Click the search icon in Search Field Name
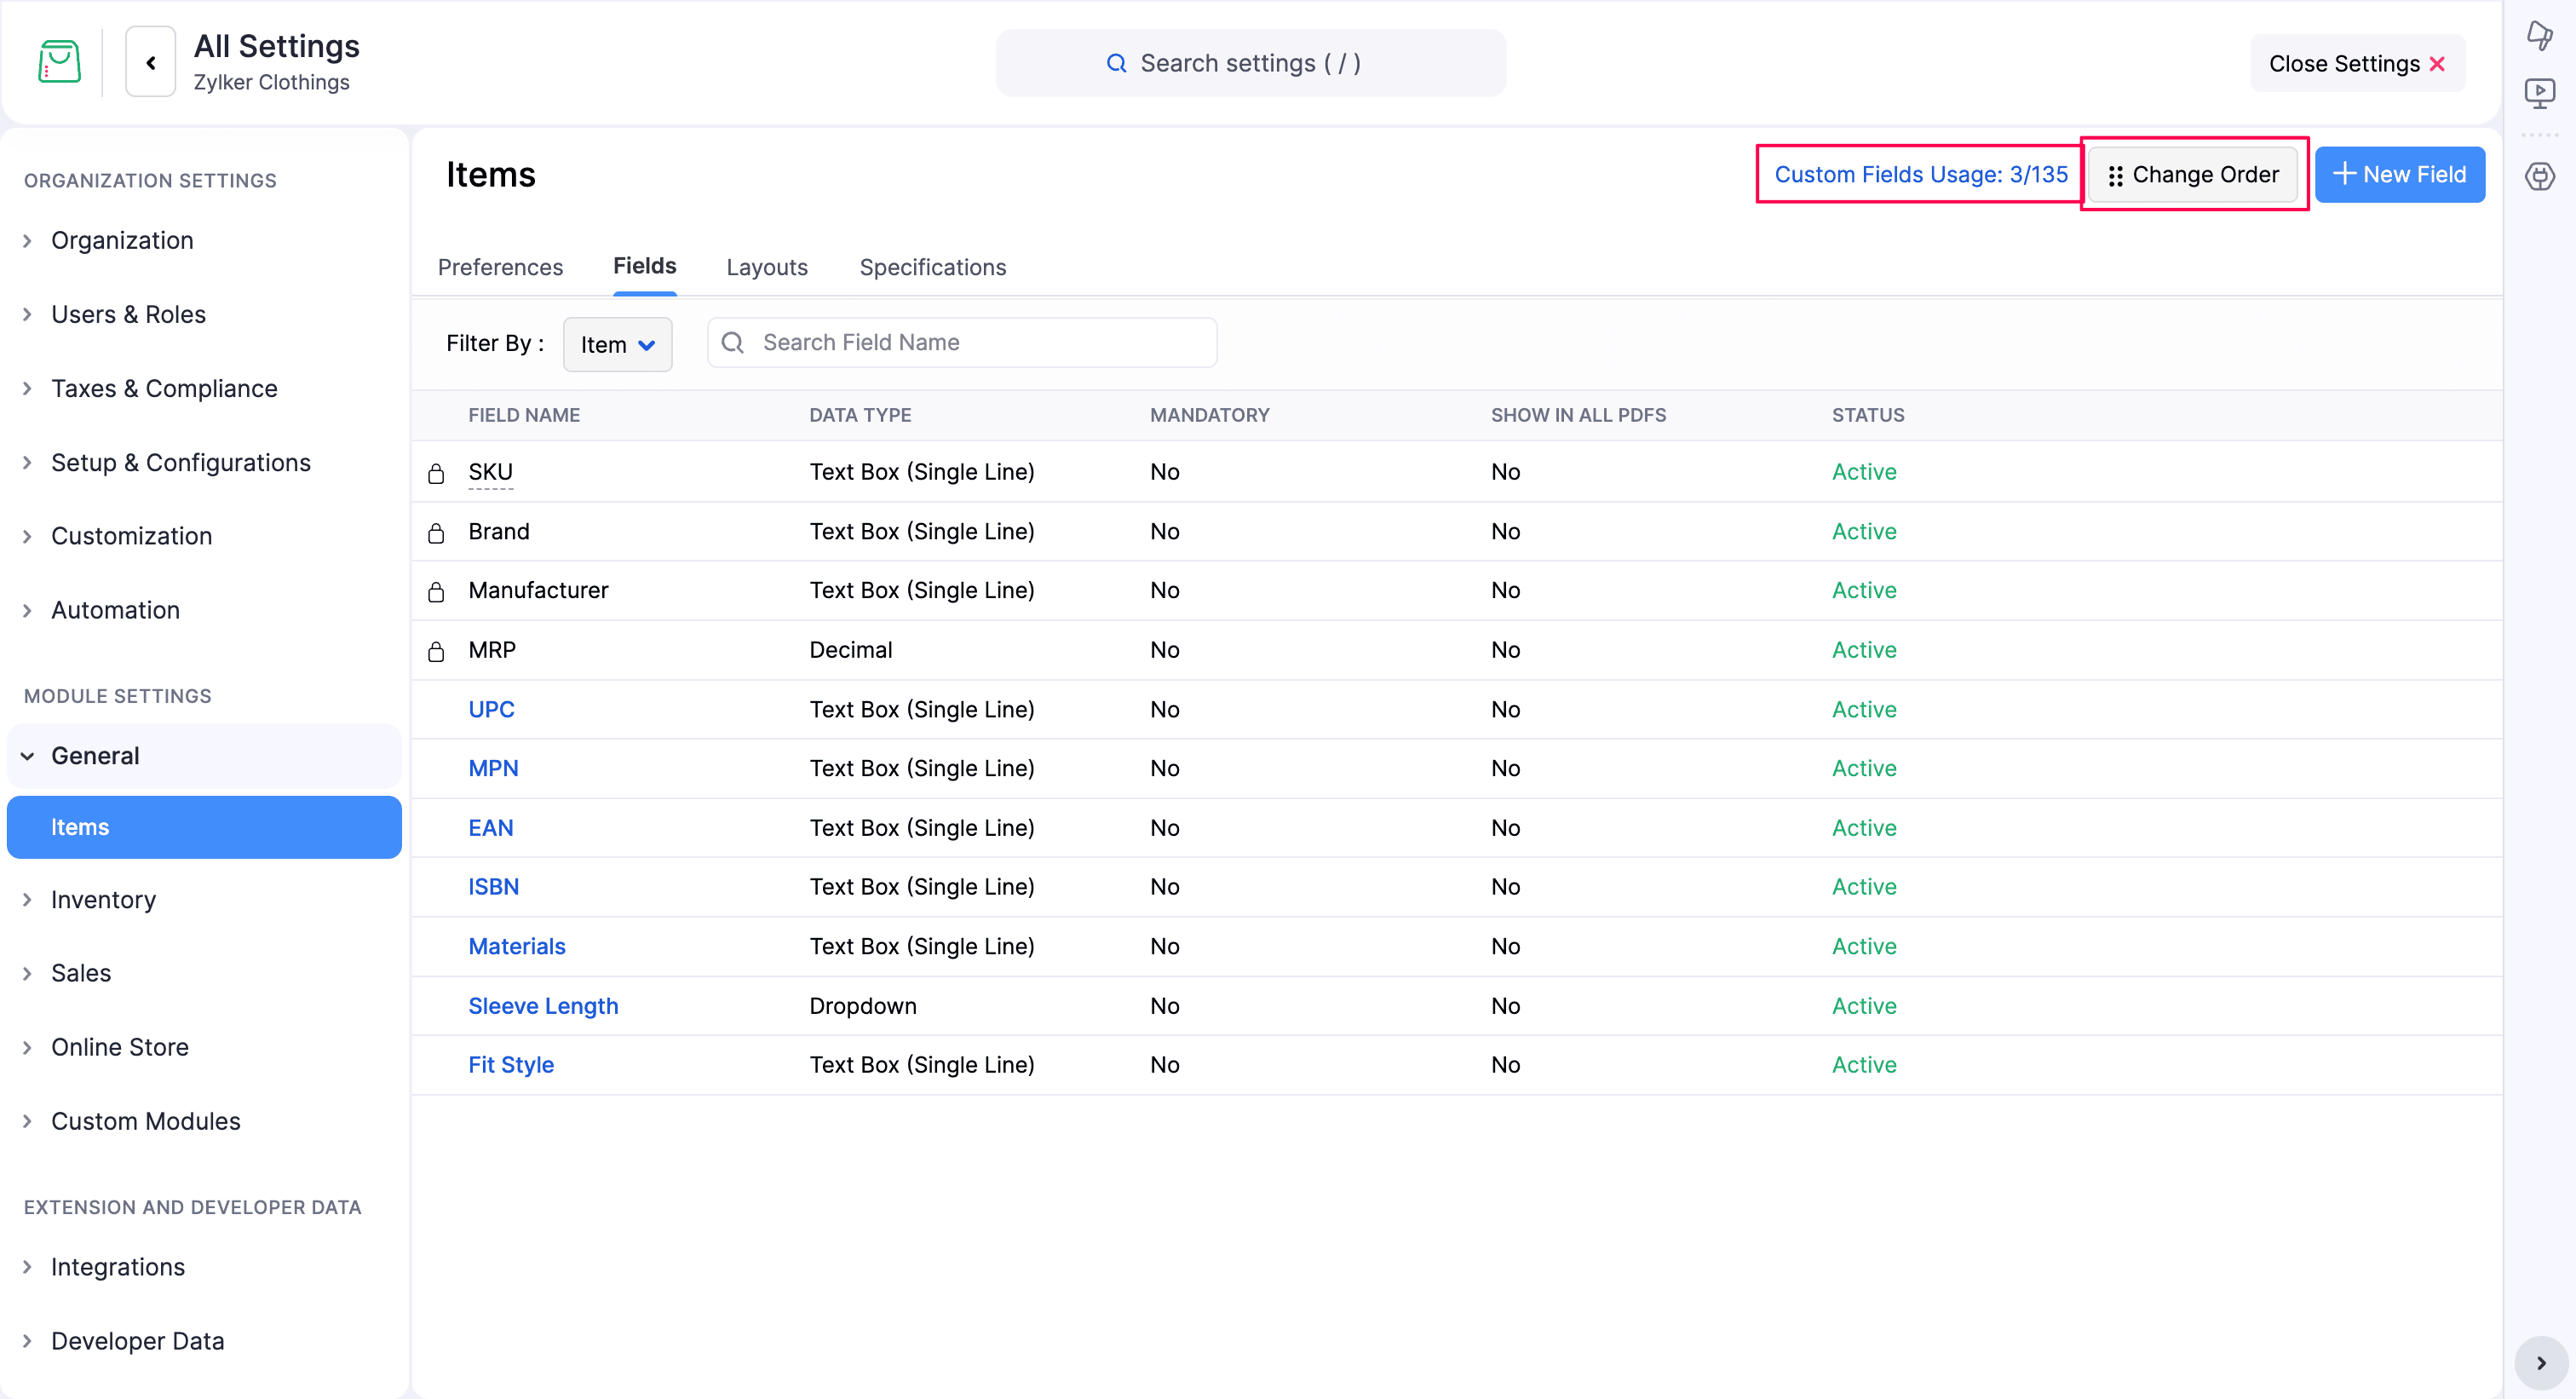The height and width of the screenshot is (1399, 2576). pos(733,343)
